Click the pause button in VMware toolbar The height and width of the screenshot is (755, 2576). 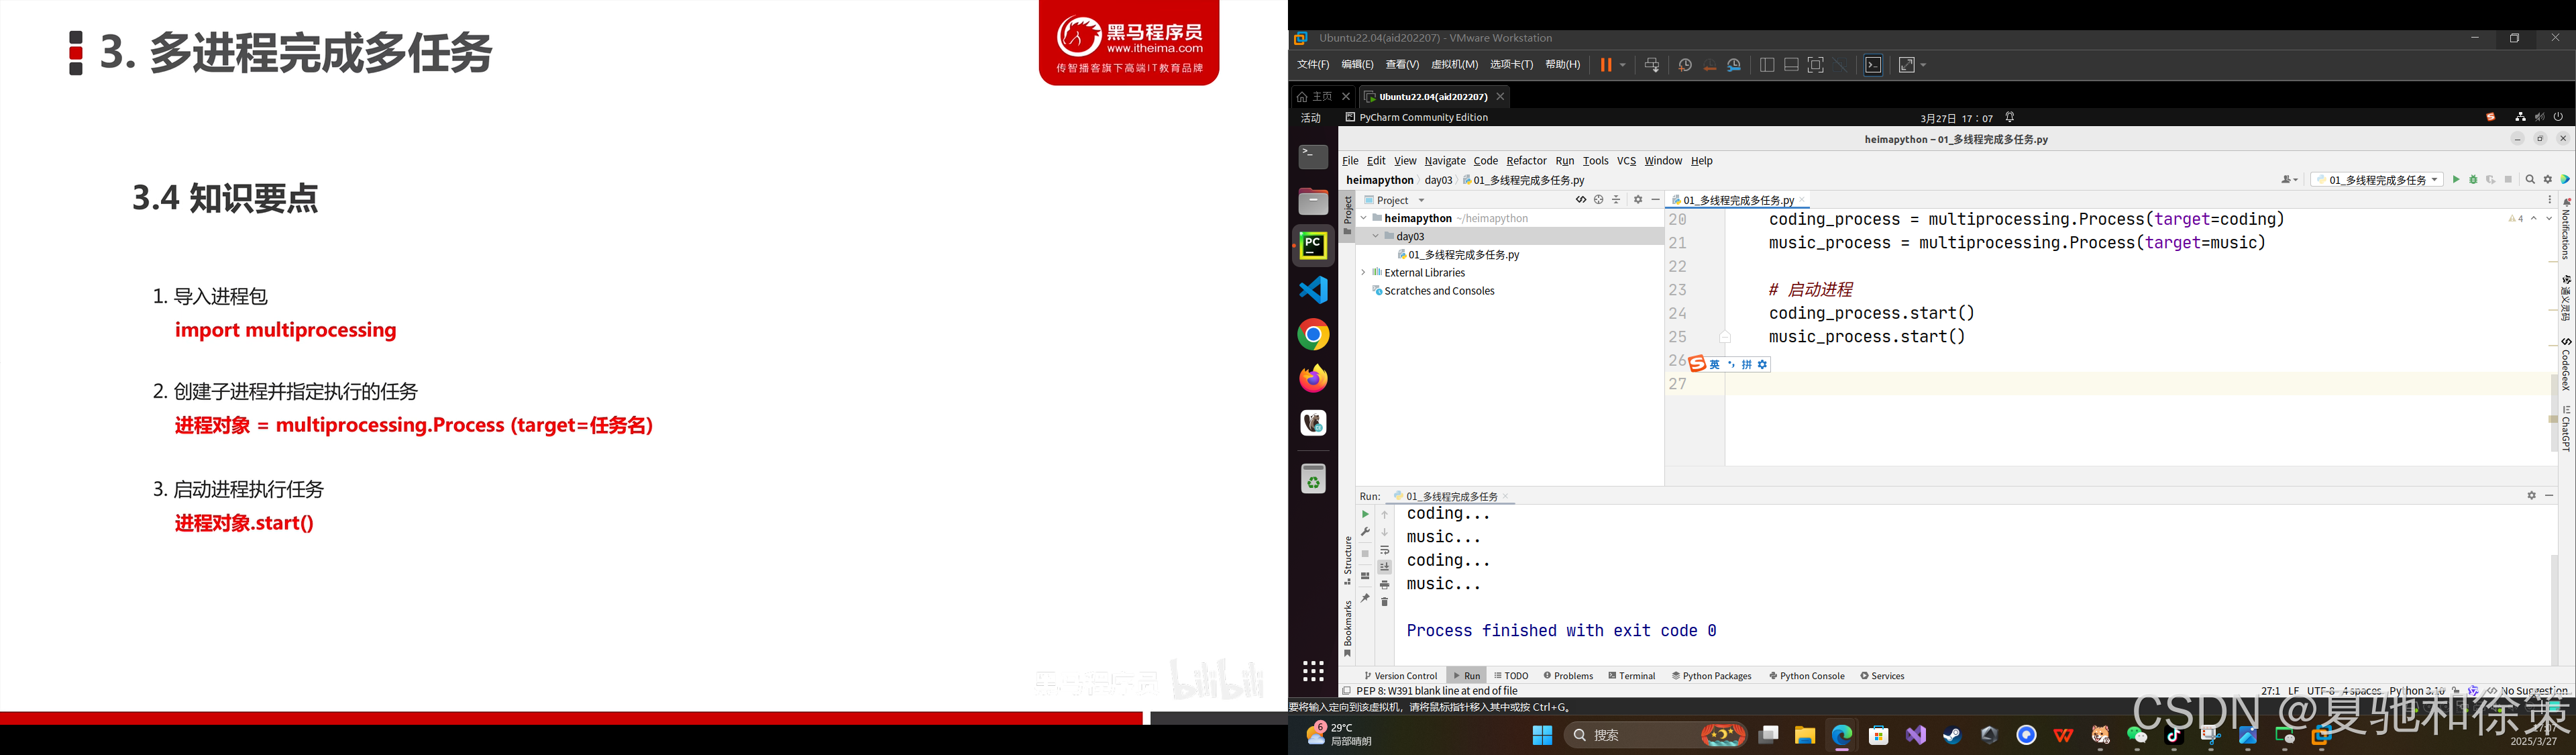(x=1605, y=65)
